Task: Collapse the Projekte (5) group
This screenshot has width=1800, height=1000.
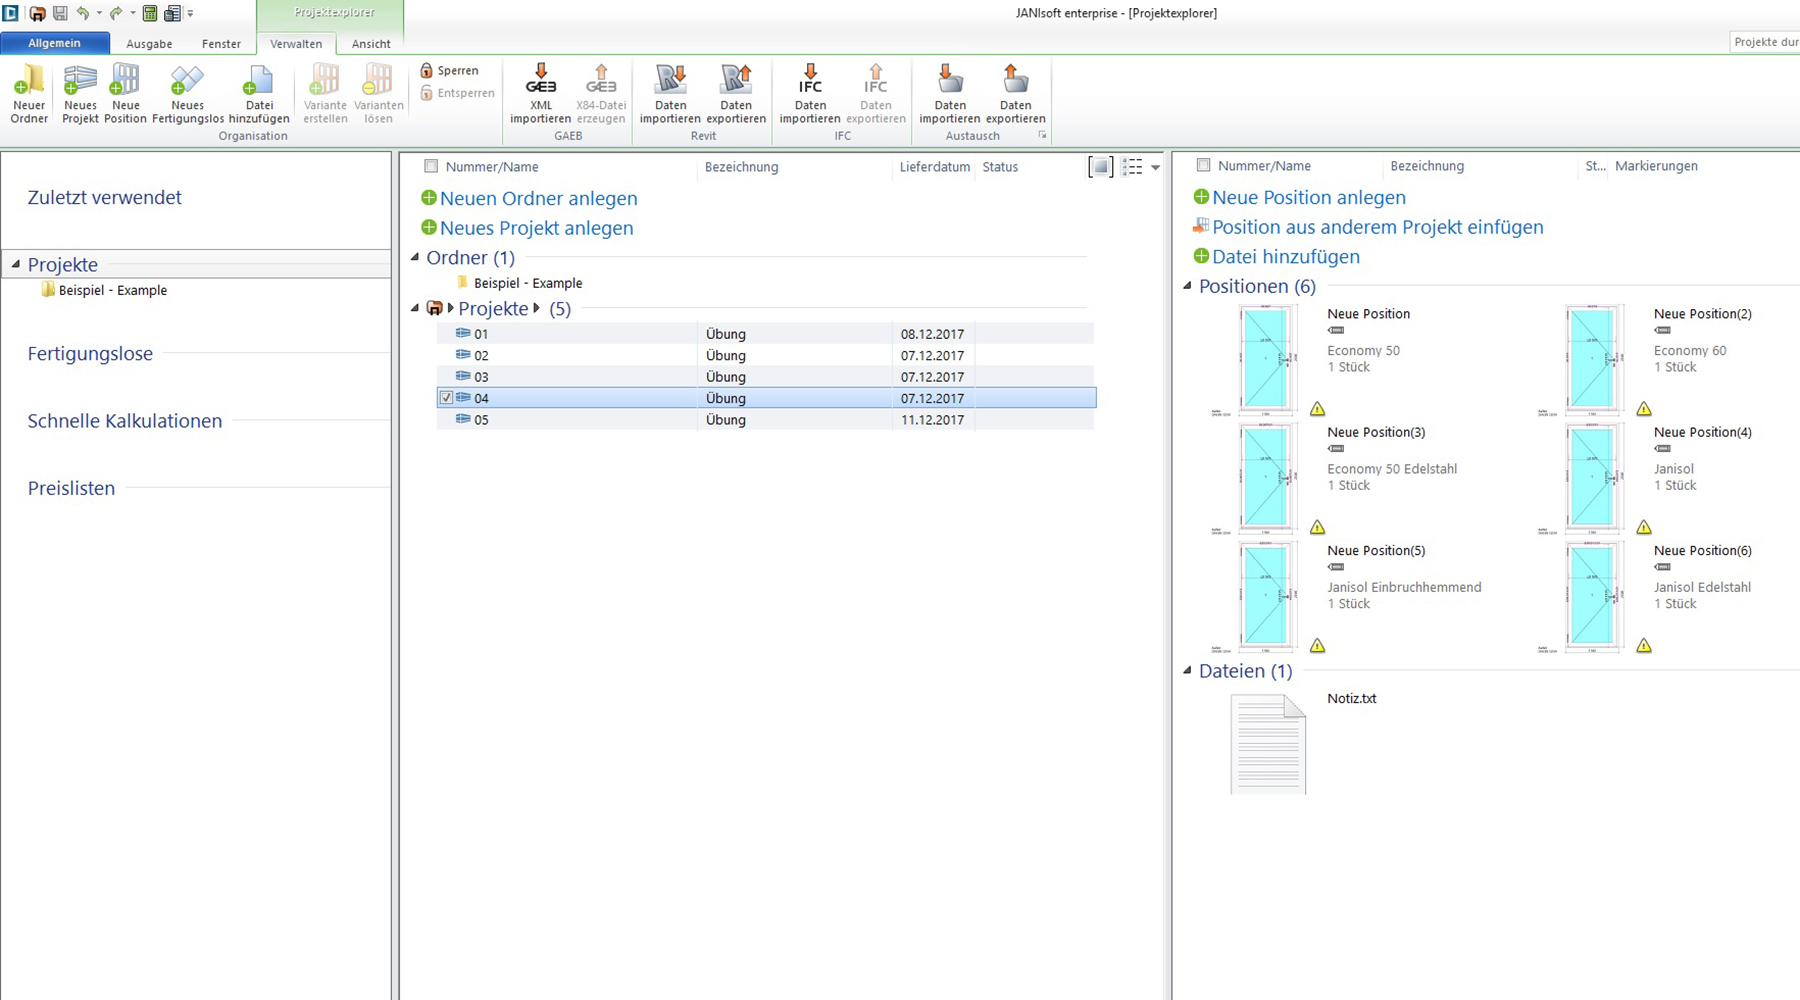Action: coord(415,308)
